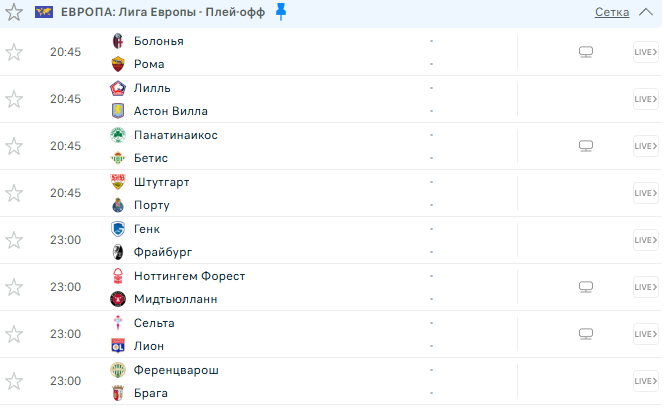Click TV icon for Panathinaikos–Betis match

(586, 146)
